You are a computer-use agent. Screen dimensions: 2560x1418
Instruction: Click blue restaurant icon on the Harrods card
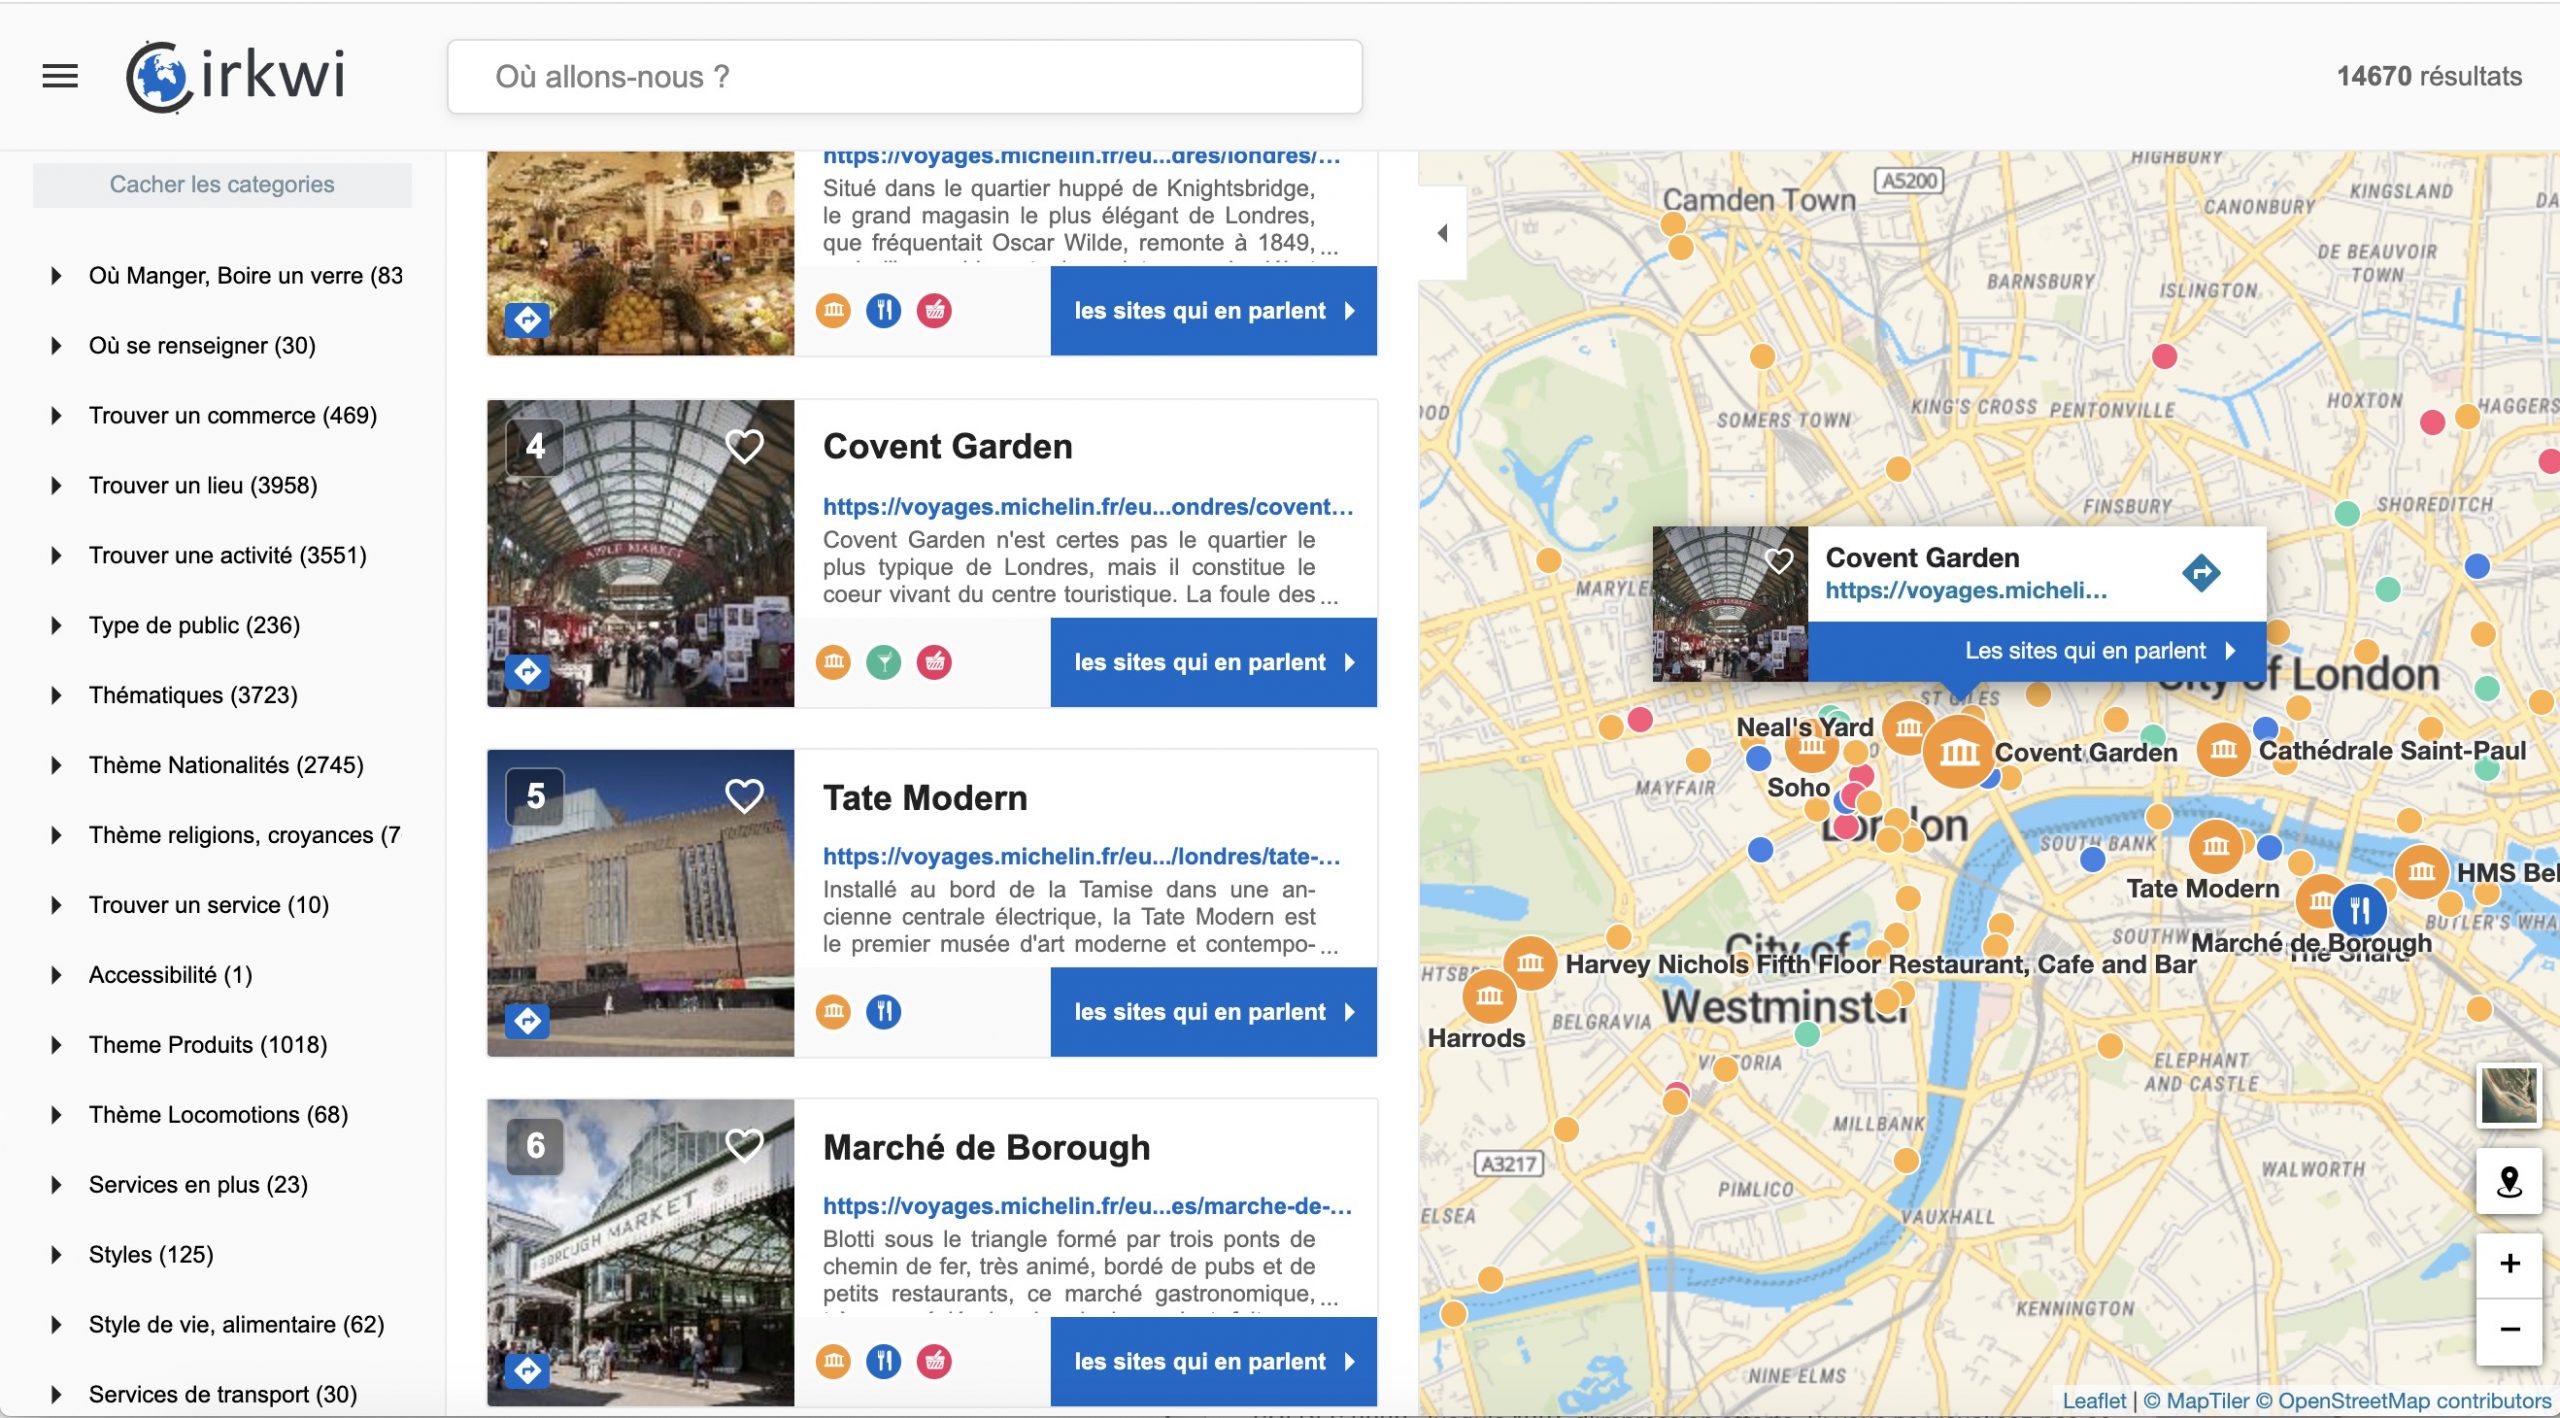[884, 311]
